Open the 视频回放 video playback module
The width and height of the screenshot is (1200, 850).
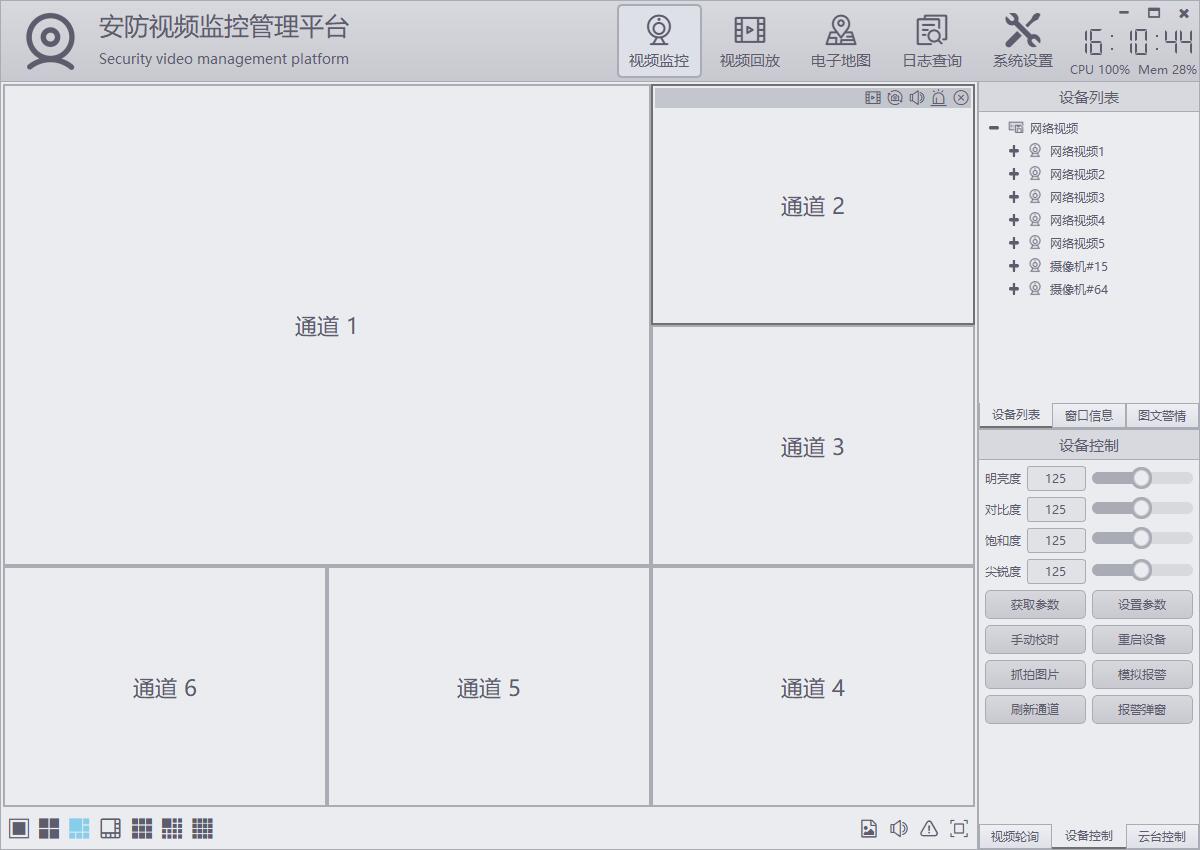749,42
